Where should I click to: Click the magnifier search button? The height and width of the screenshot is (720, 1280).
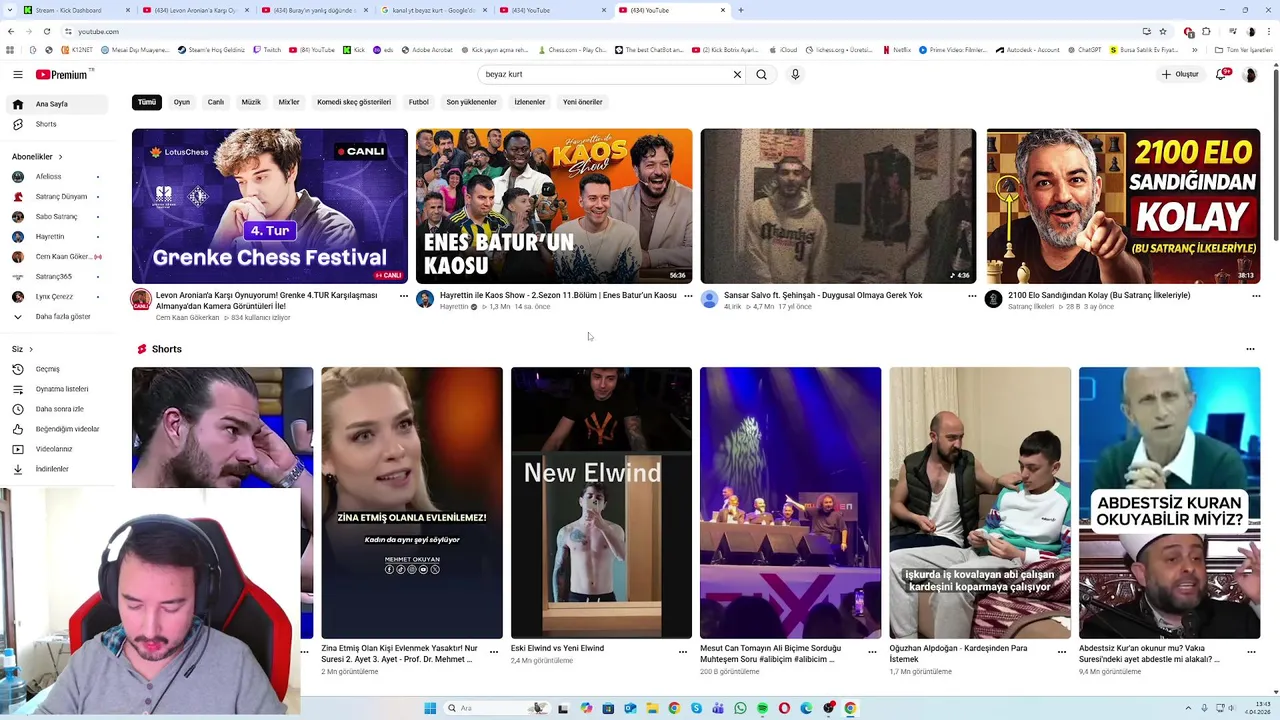click(x=761, y=74)
